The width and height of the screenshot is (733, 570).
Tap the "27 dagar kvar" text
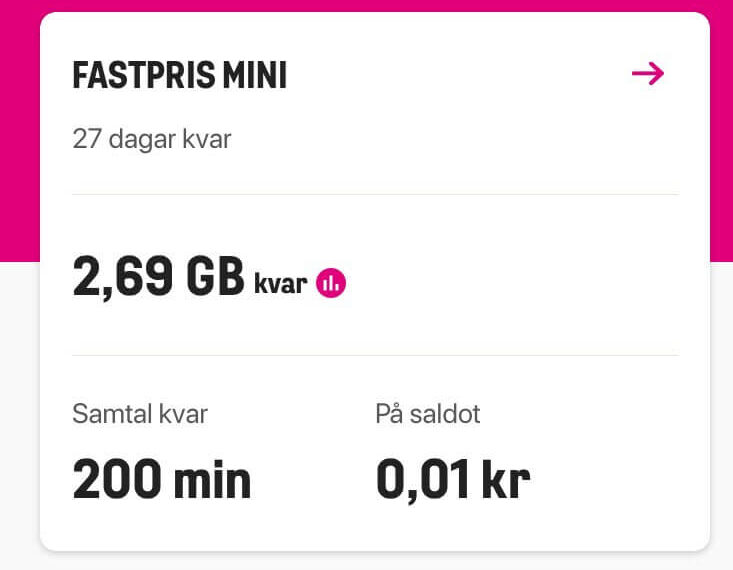click(152, 139)
